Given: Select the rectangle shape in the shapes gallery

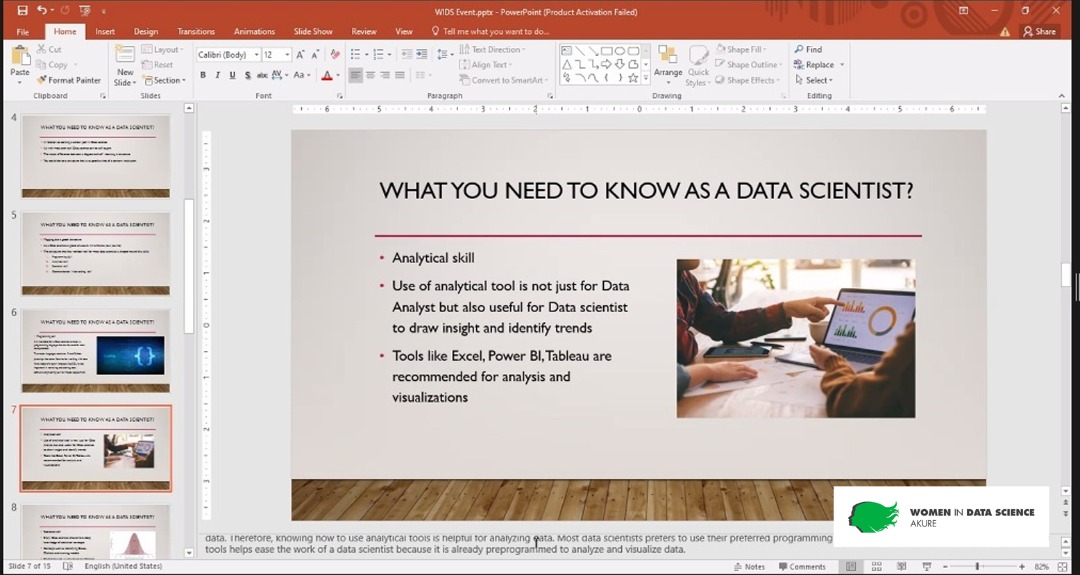Looking at the screenshot, I should (606, 51).
